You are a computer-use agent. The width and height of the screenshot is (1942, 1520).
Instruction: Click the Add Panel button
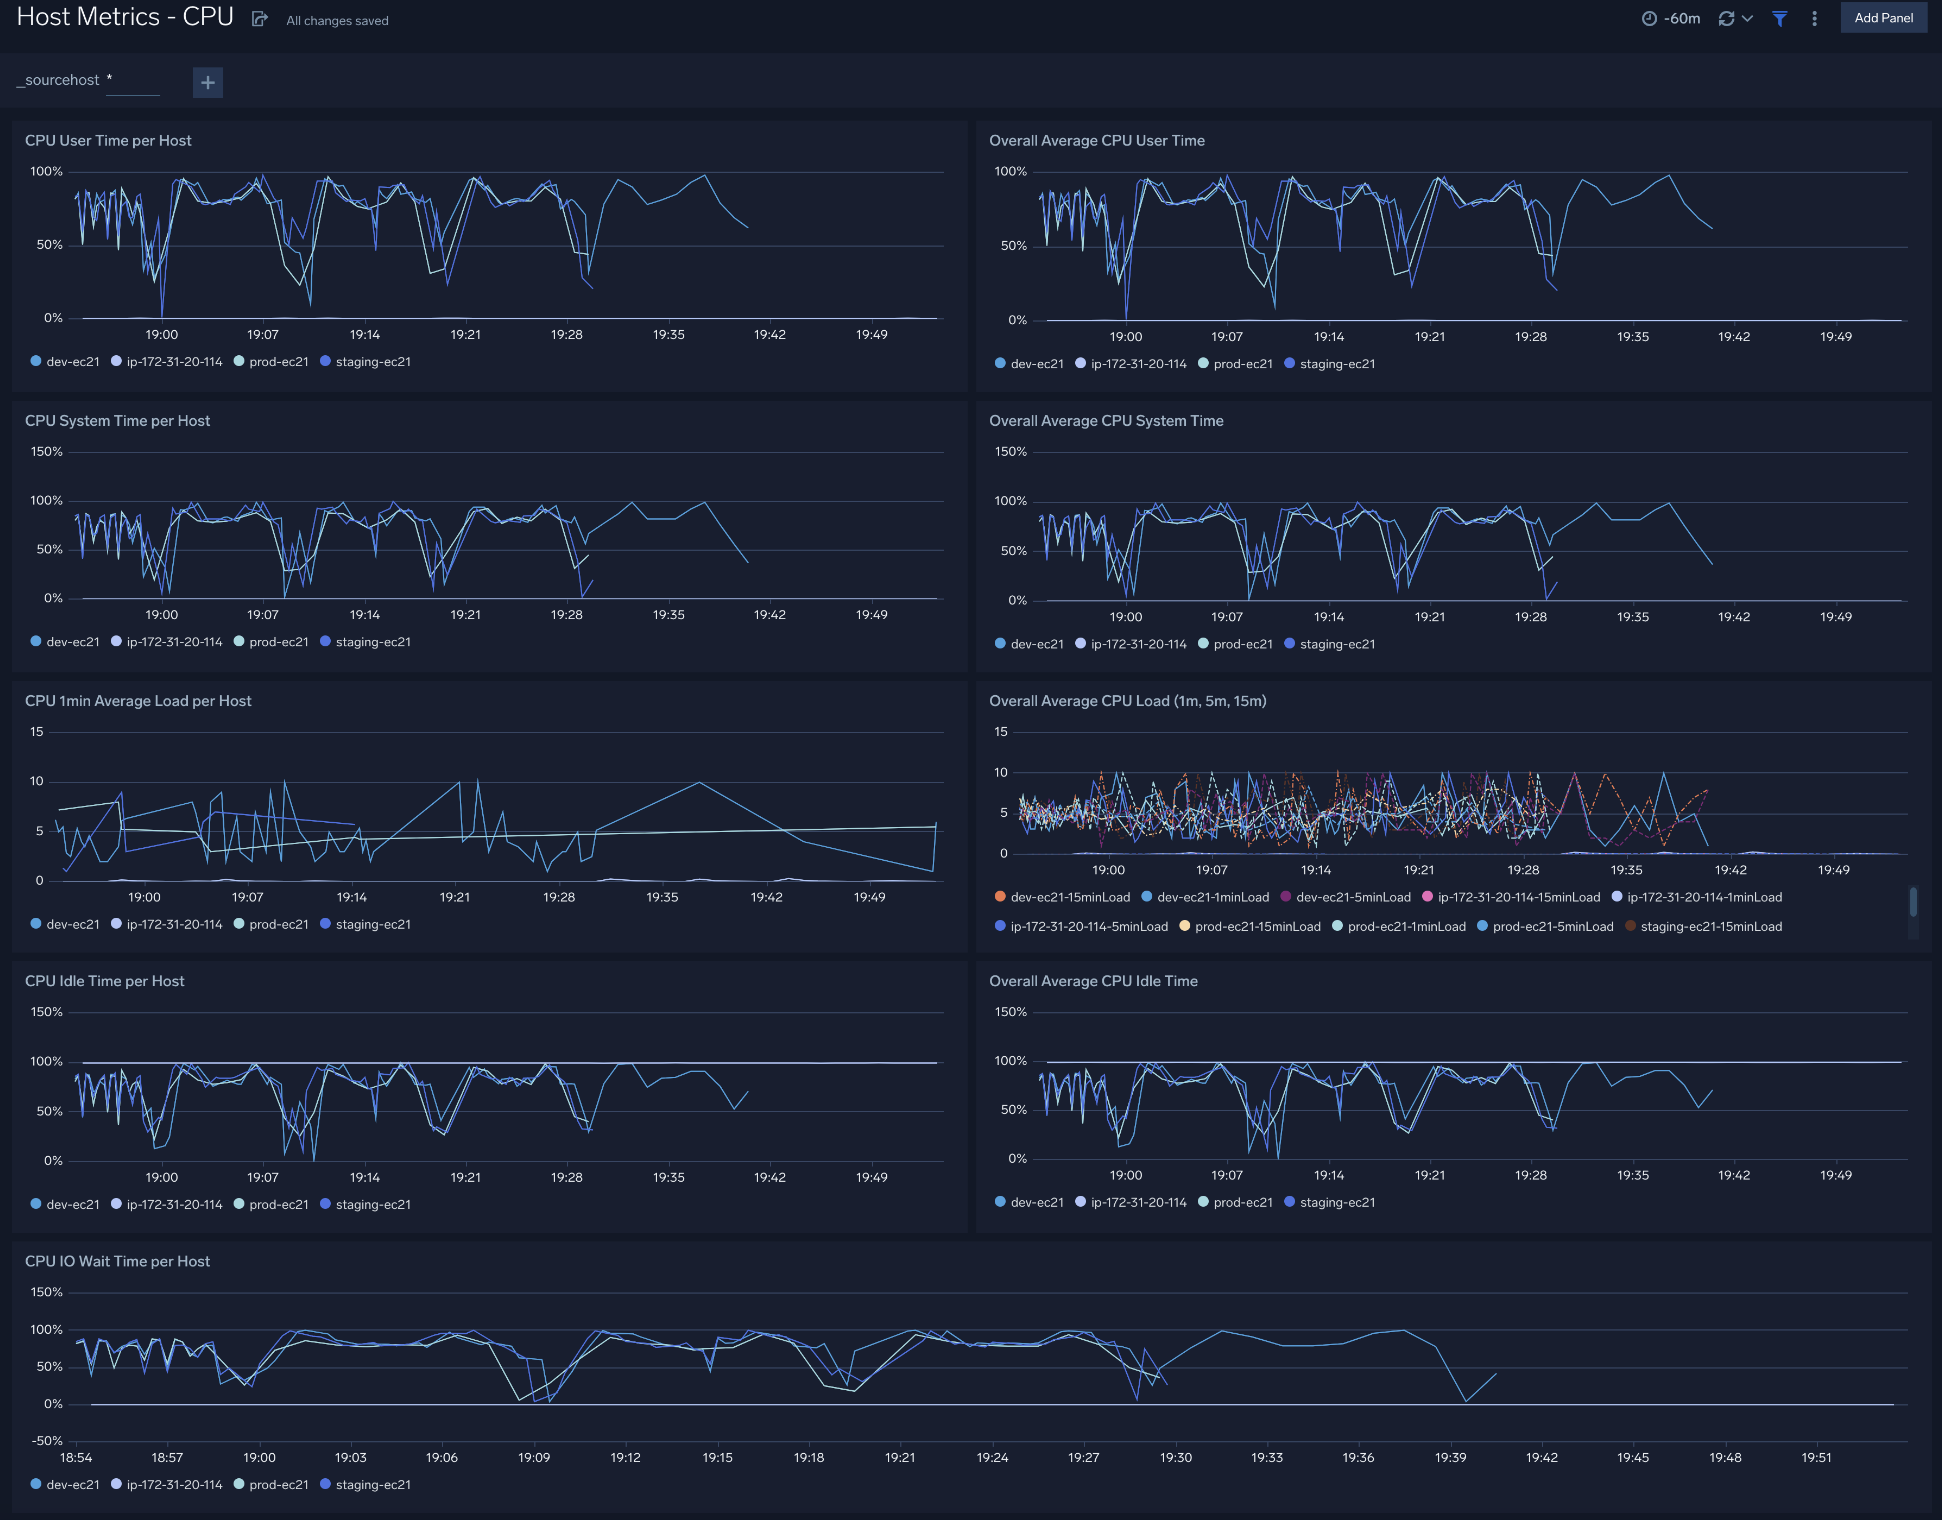(x=1883, y=17)
